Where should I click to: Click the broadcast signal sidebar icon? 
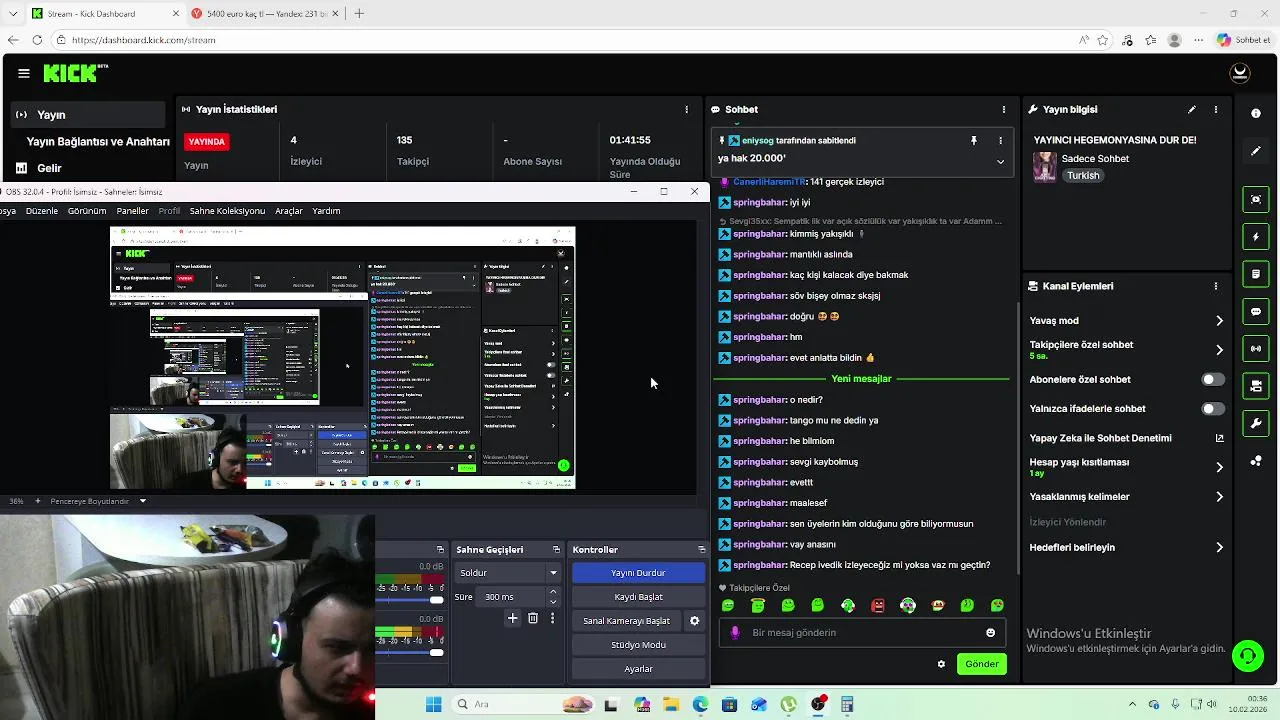(1256, 348)
